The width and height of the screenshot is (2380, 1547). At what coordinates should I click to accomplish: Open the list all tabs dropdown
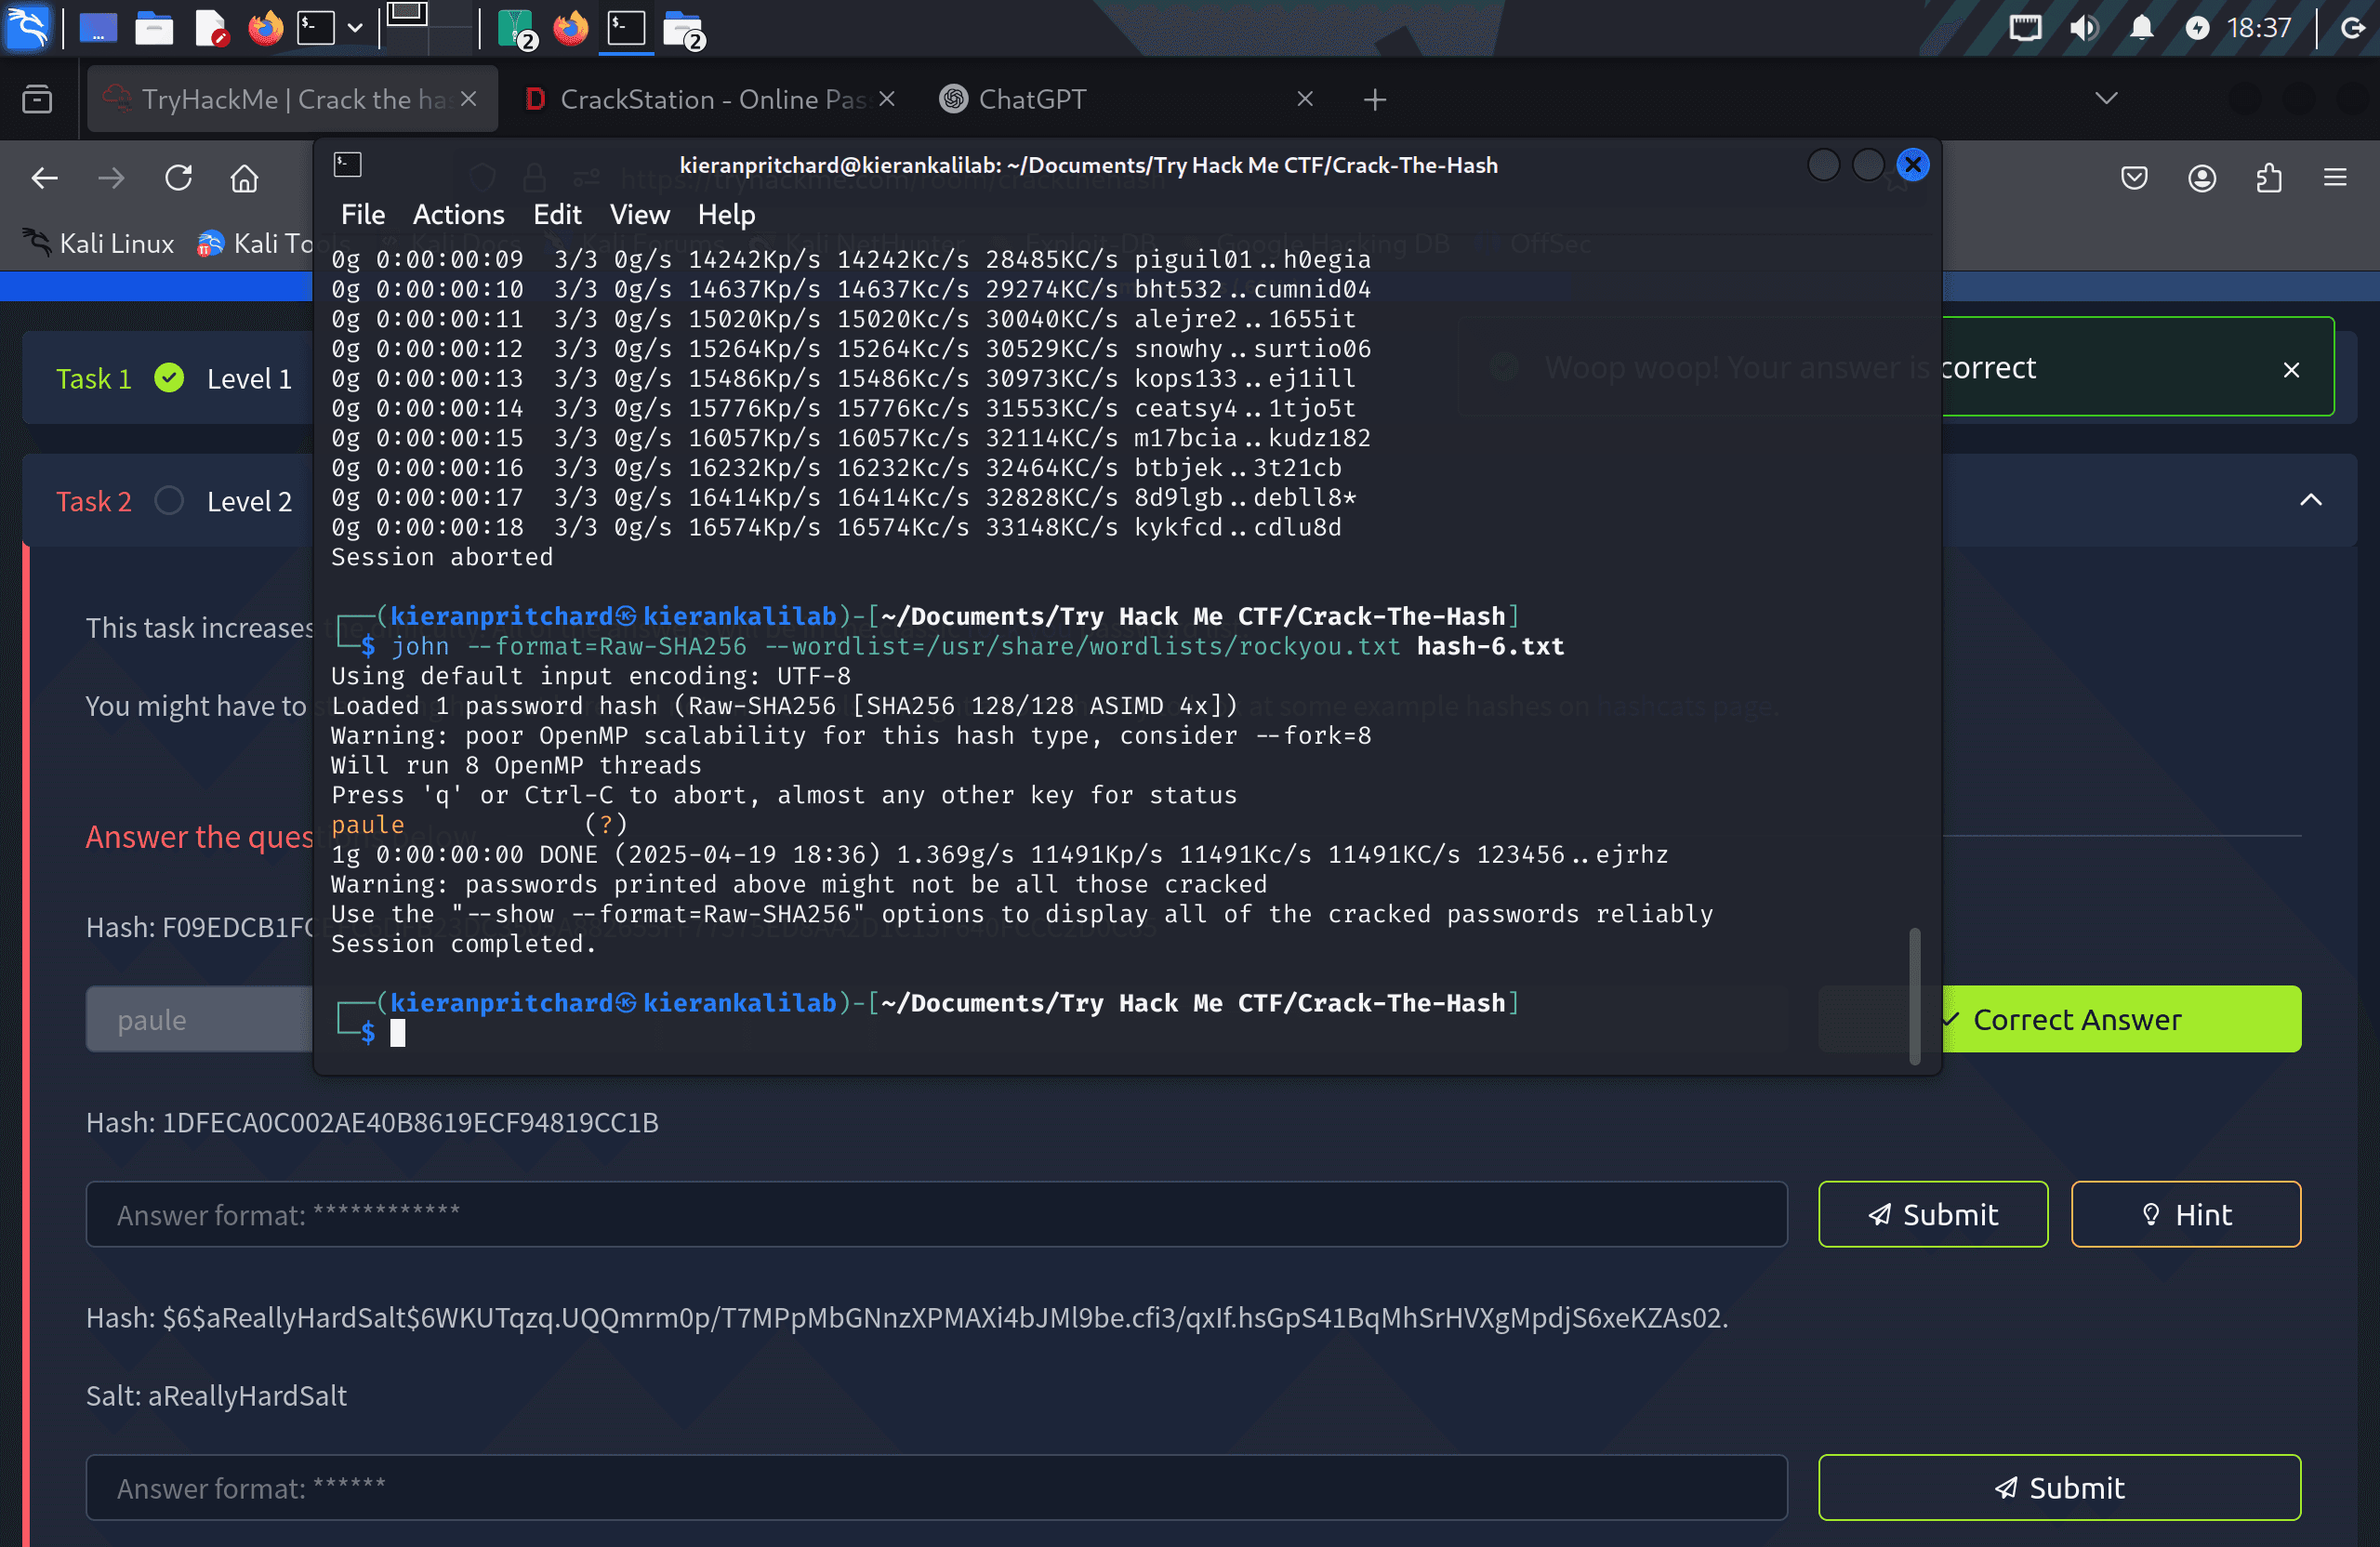2106,98
